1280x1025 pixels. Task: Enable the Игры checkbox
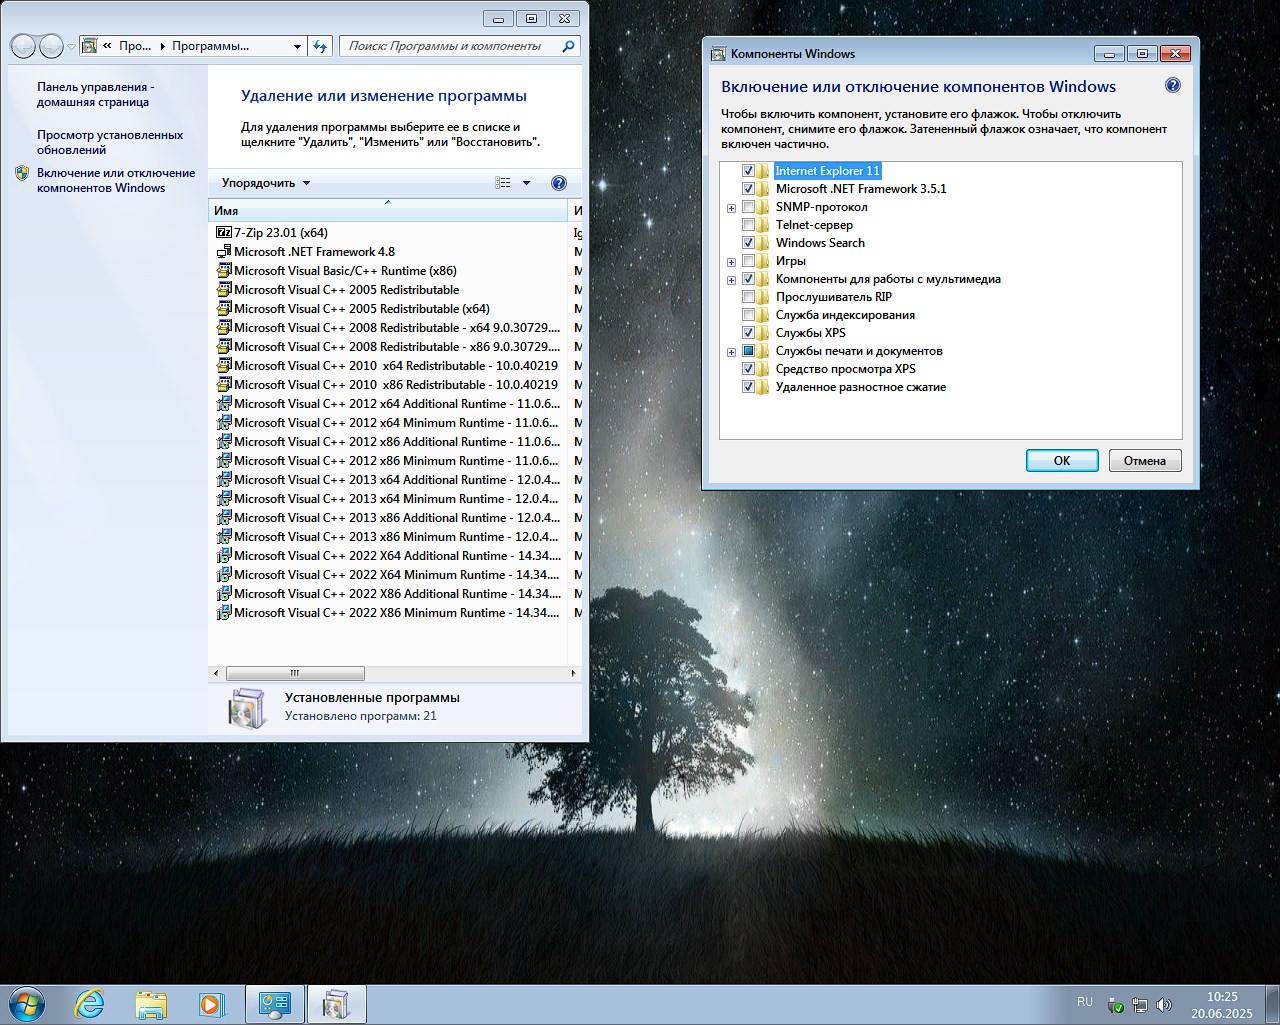tap(748, 261)
